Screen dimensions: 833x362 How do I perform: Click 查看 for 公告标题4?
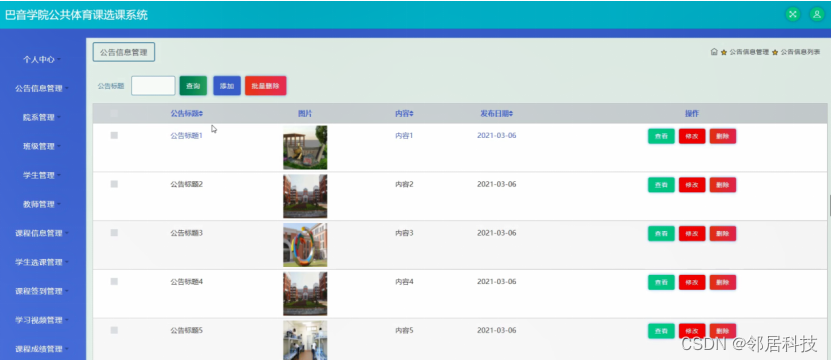tap(661, 282)
